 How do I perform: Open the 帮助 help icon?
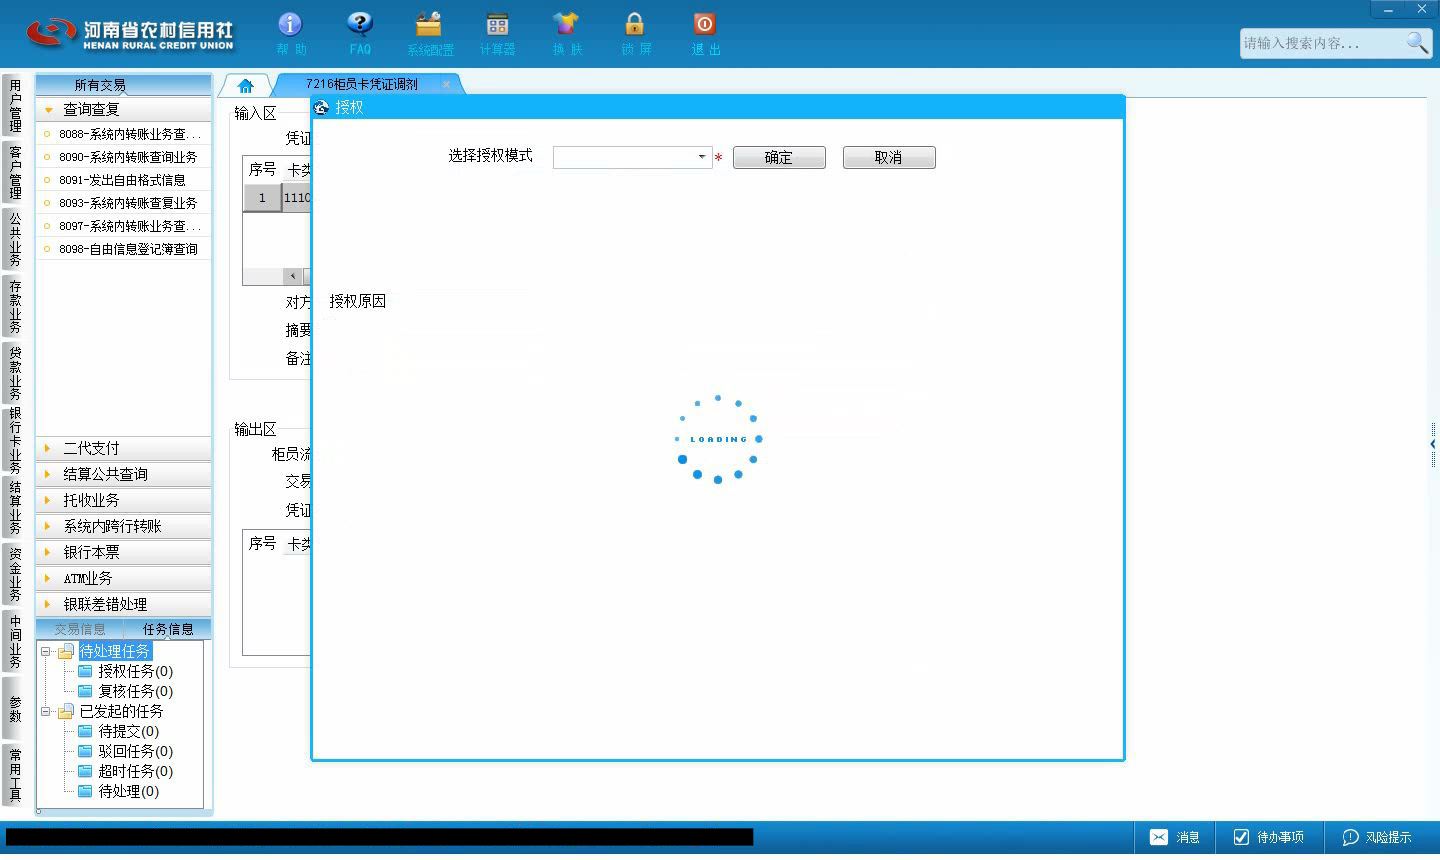click(x=290, y=33)
